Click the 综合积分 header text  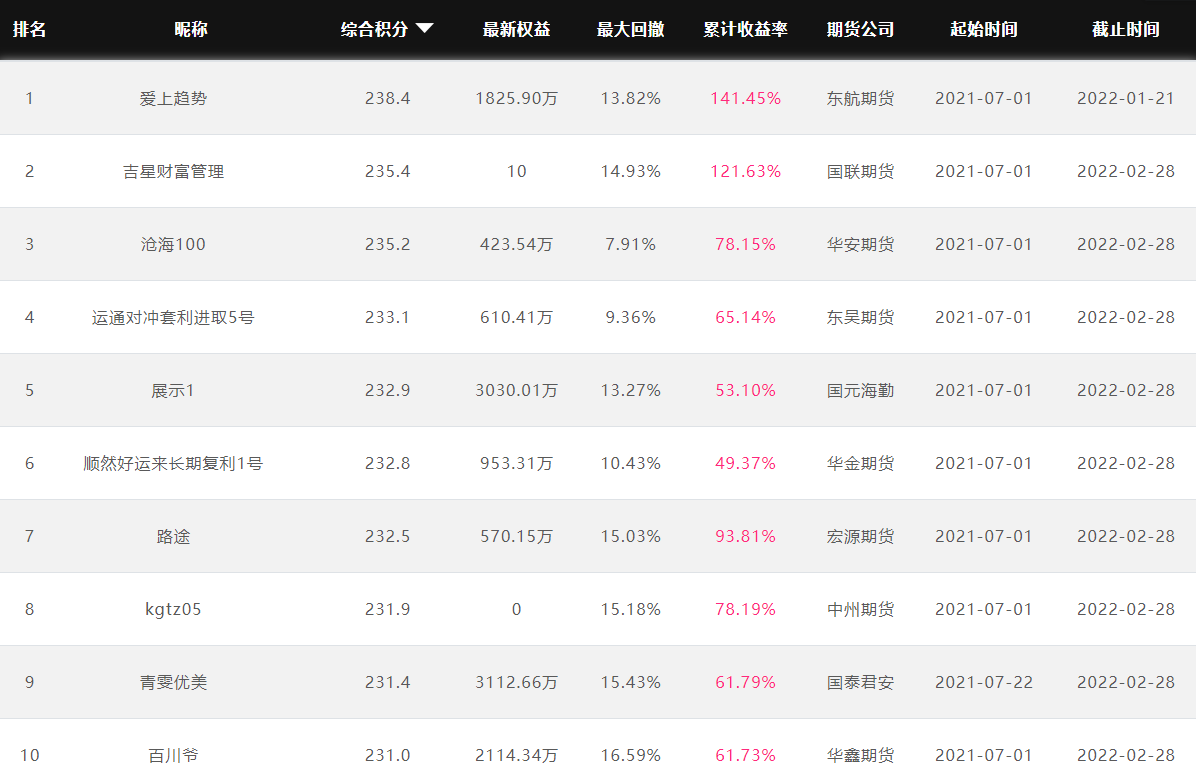[374, 29]
